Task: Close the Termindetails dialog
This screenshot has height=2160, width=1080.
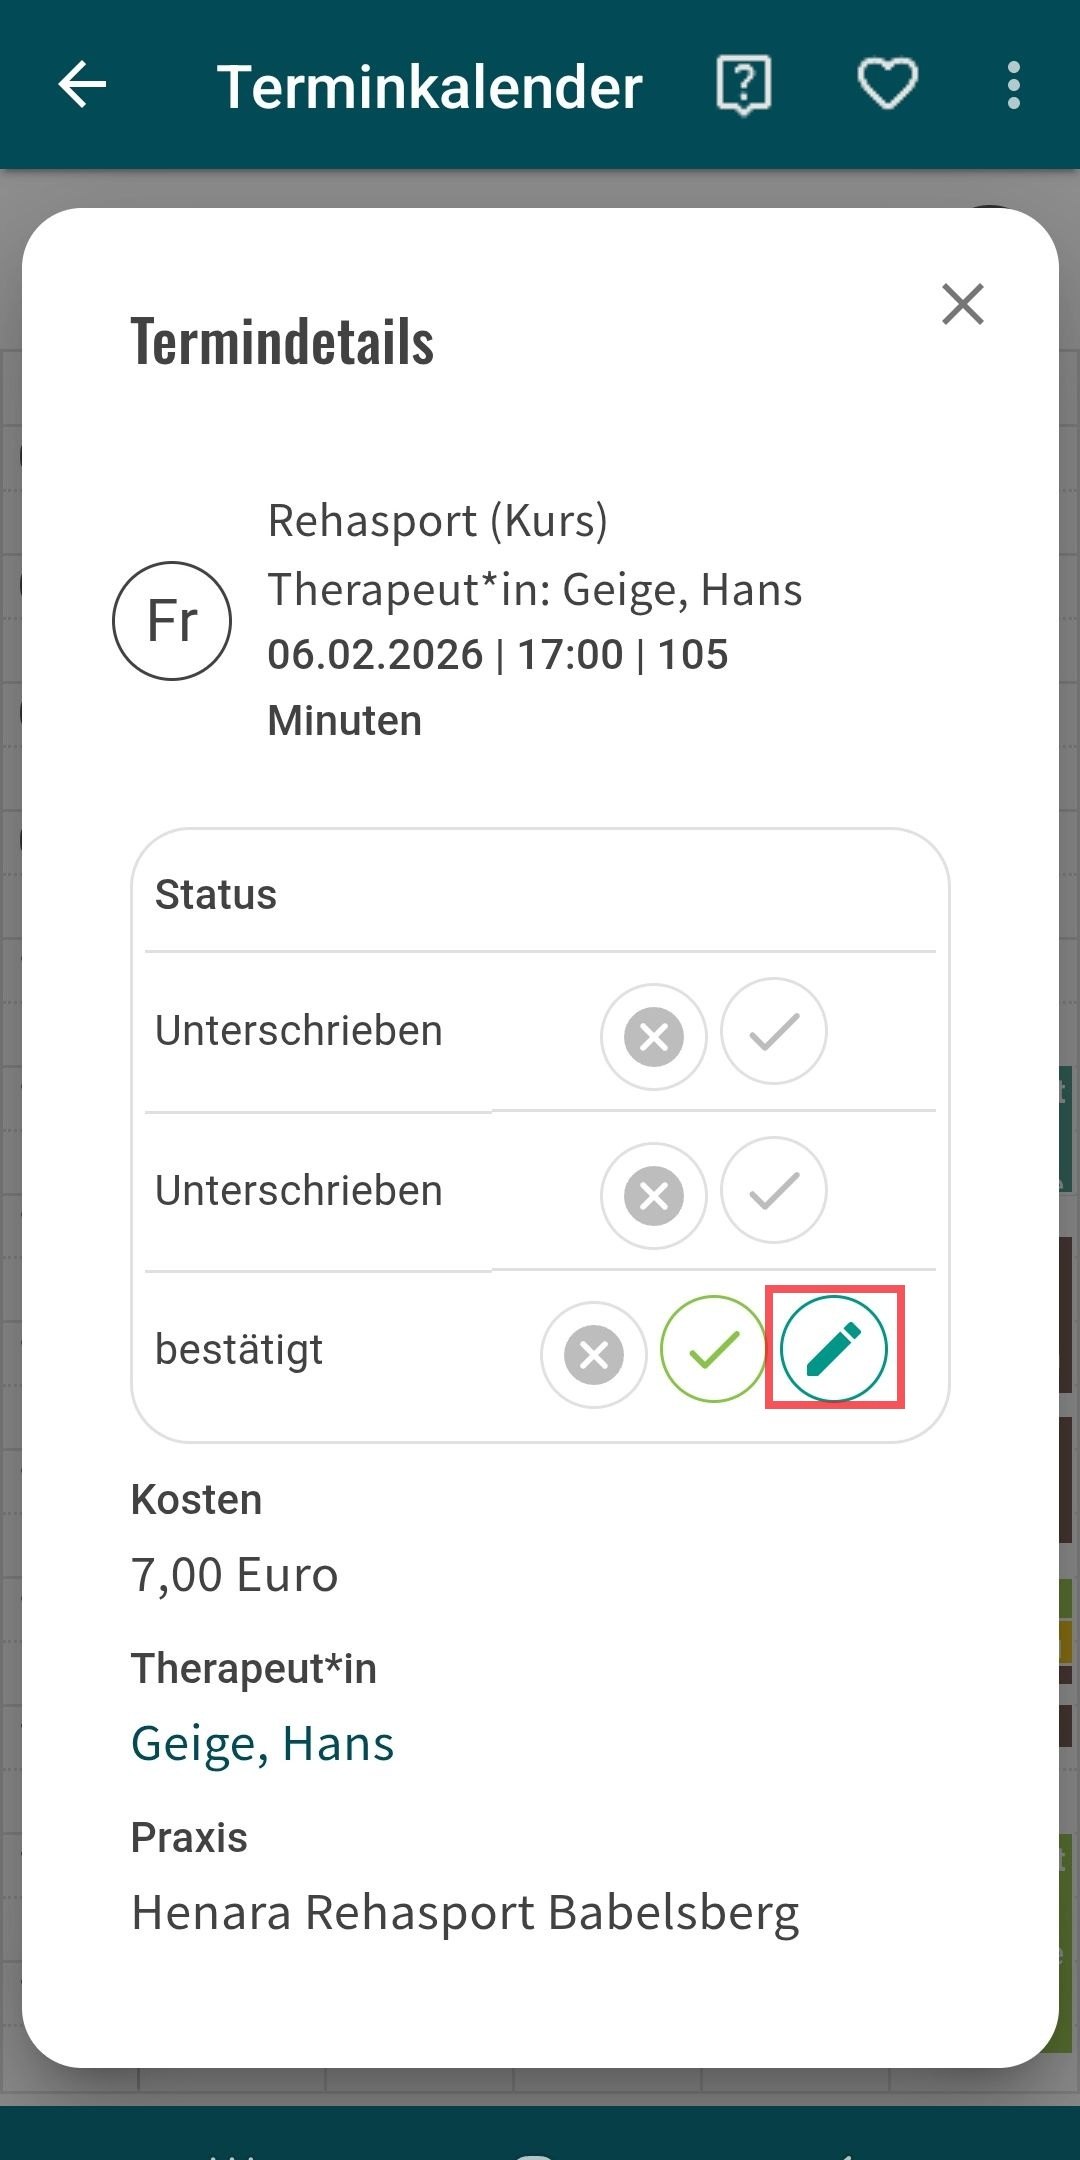Action: pos(962,304)
